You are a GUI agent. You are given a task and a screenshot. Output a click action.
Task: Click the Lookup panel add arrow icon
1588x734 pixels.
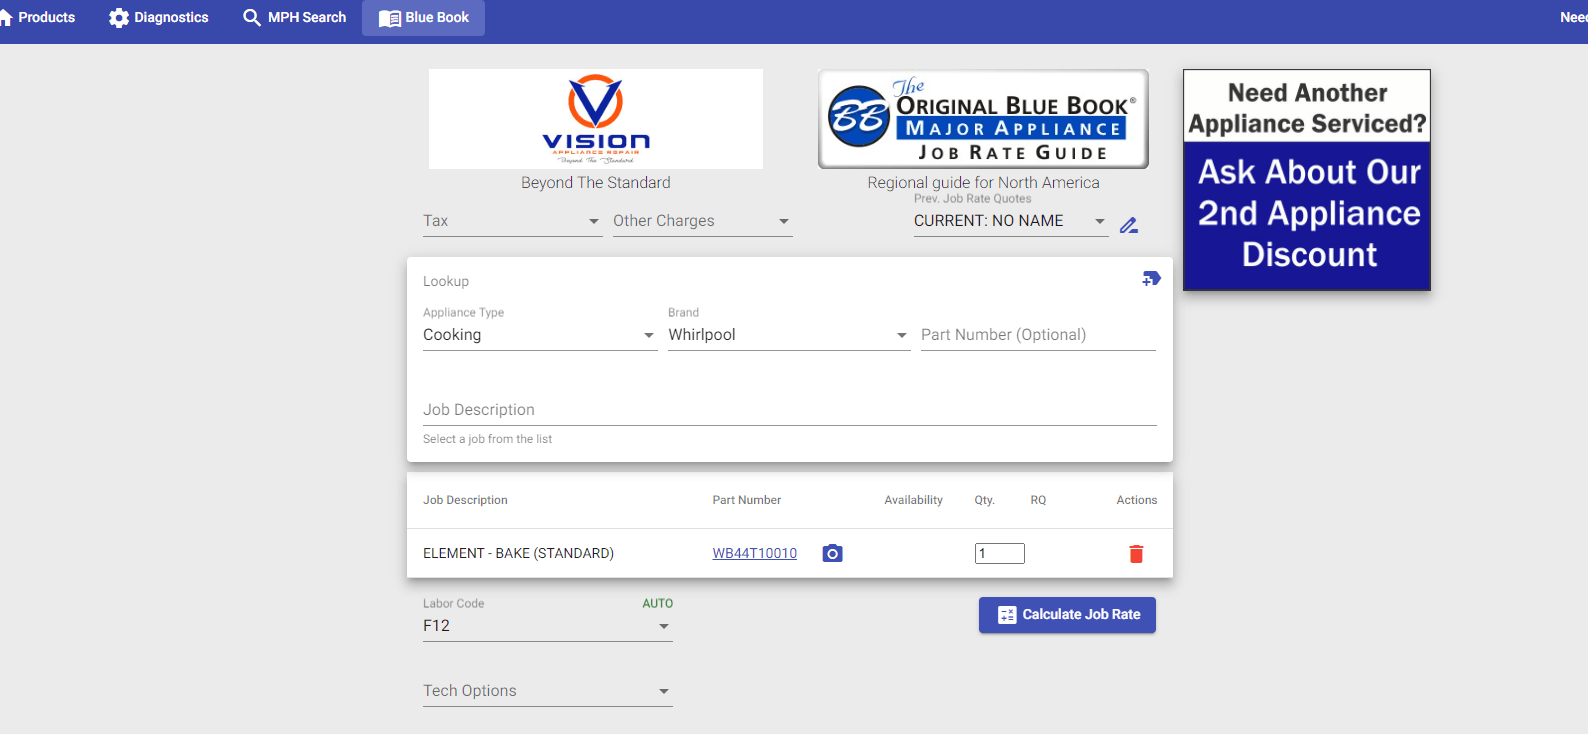click(1151, 278)
